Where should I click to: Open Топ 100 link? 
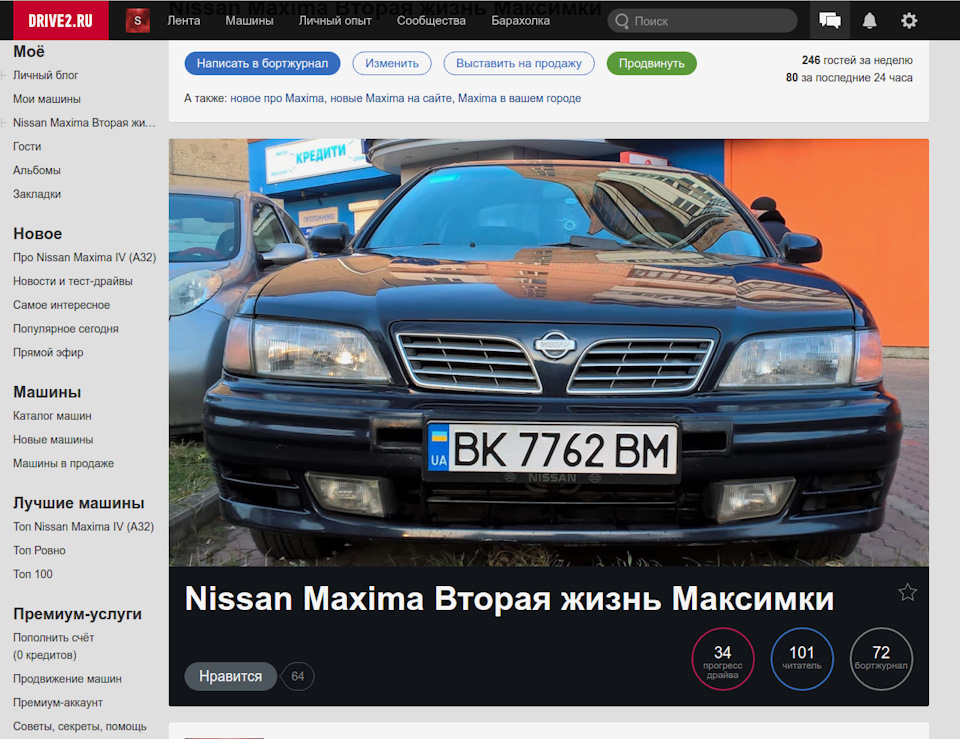(32, 574)
